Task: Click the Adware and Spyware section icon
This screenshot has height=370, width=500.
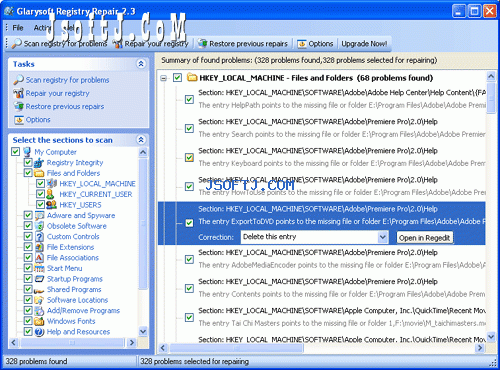Action: click(x=39, y=215)
